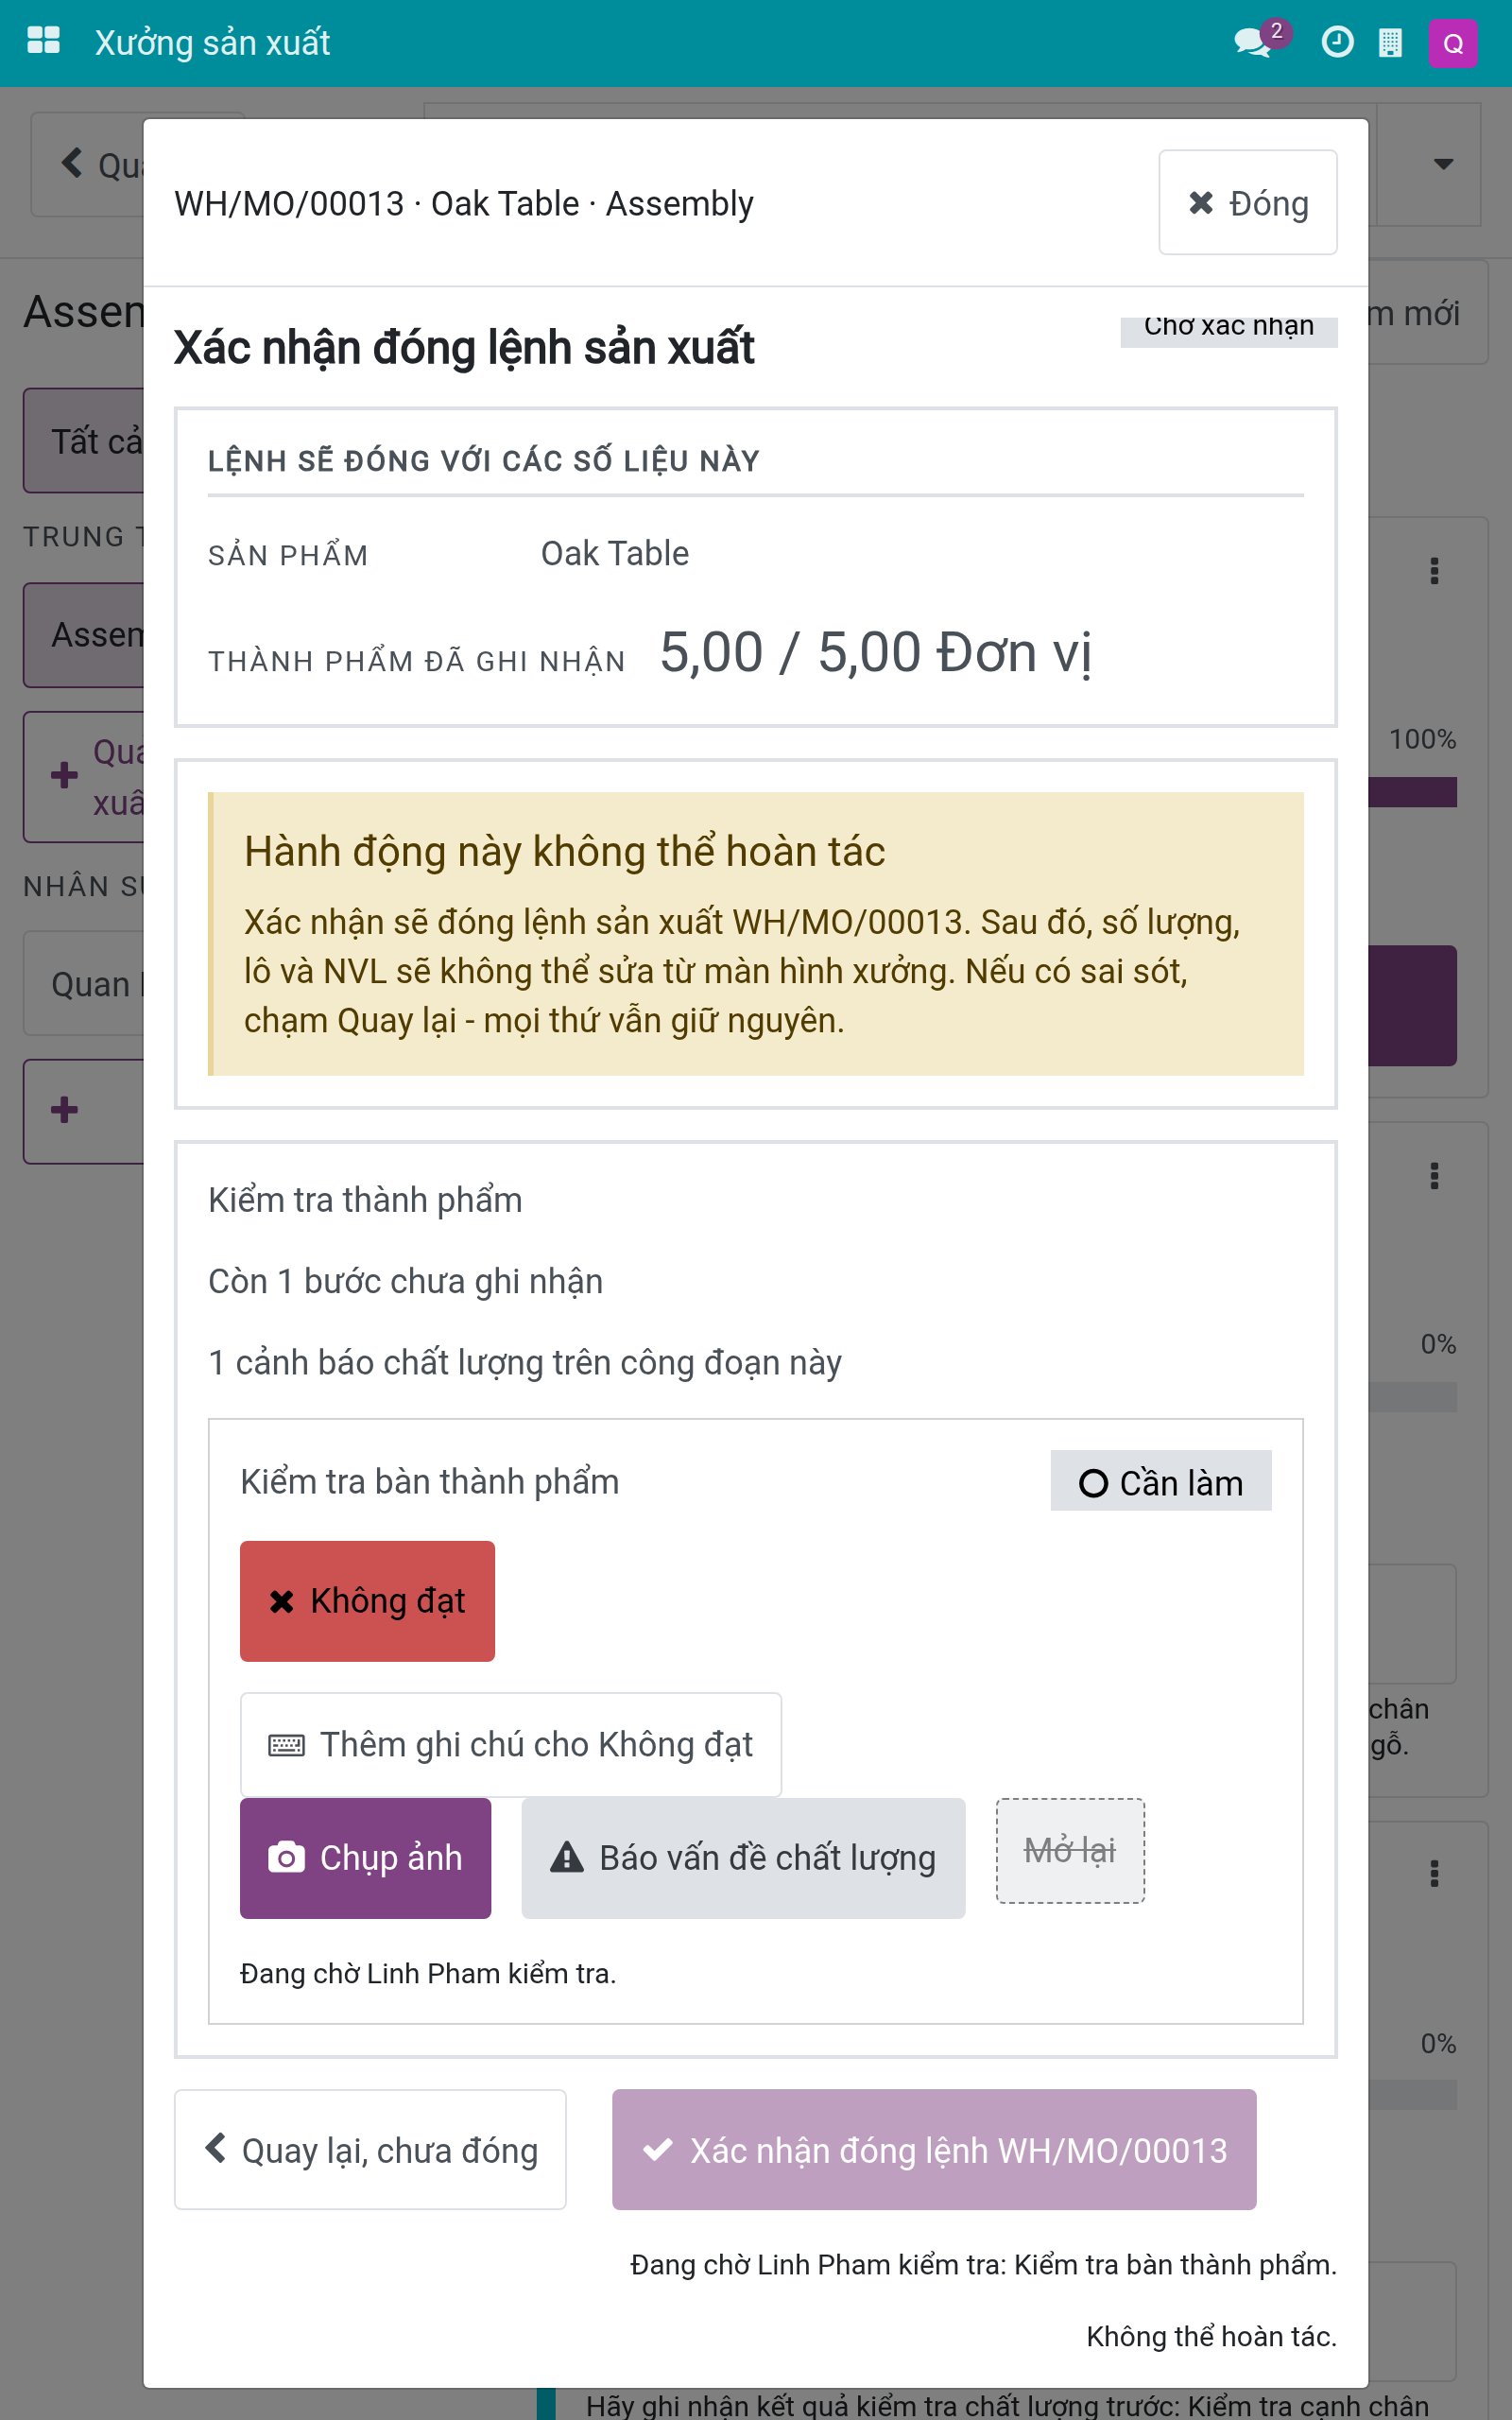Click the third card's three-dot menu
Image resolution: width=1512 pixels, height=2420 pixels.
[1435, 1873]
